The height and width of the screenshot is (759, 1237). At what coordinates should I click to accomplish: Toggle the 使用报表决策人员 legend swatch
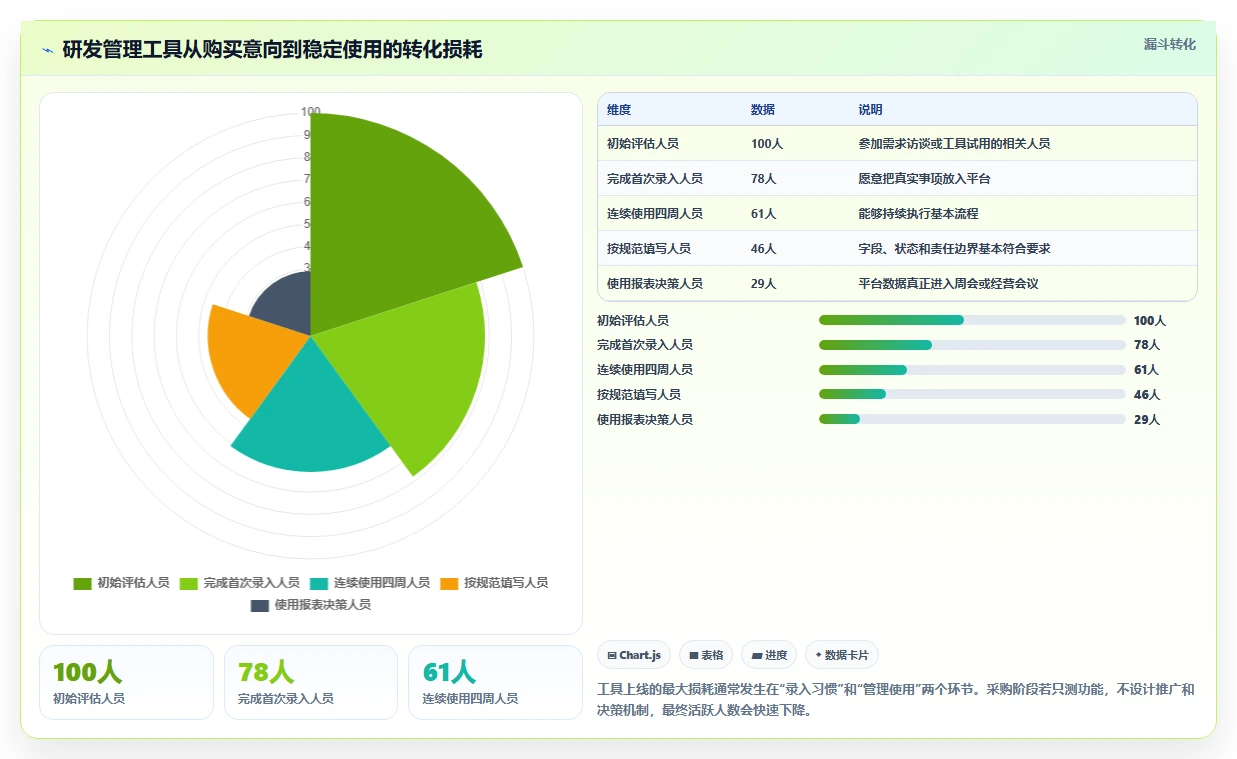point(260,605)
